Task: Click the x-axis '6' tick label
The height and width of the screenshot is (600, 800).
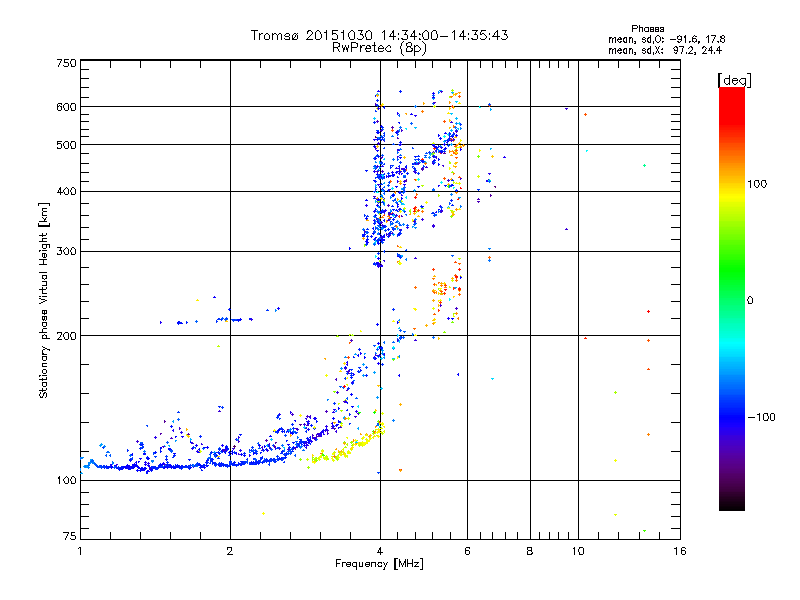Action: tap(467, 551)
